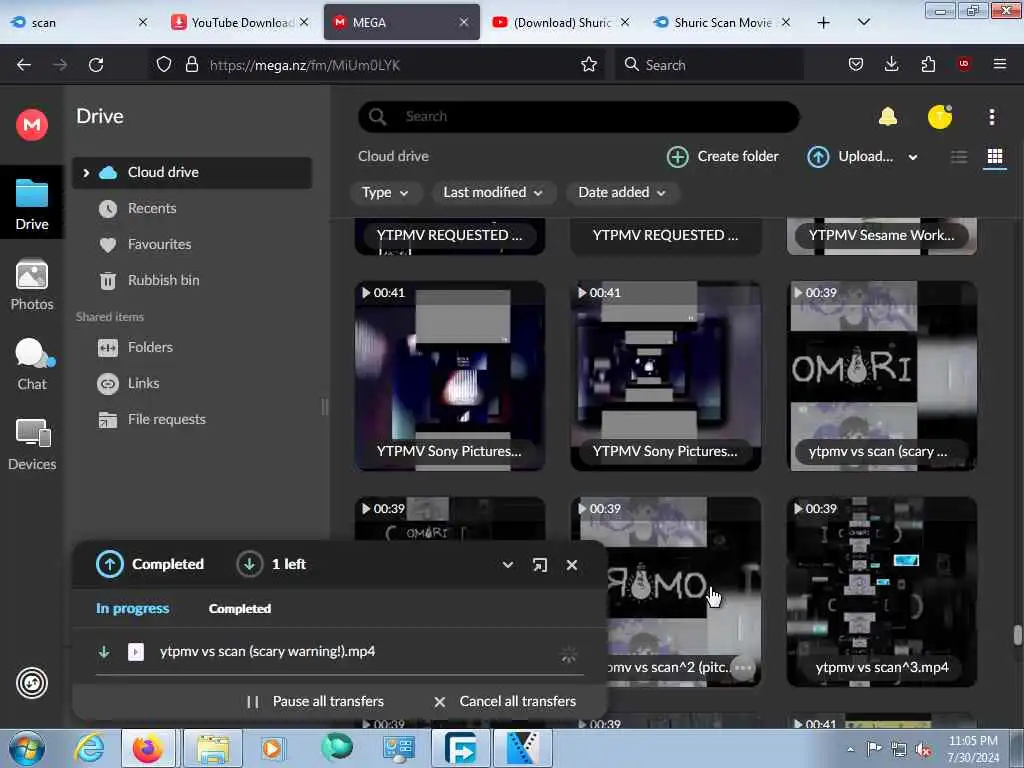Switch to Shuric Scan Movie browser tab
Image resolution: width=1024 pixels, height=768 pixels.
[722, 22]
